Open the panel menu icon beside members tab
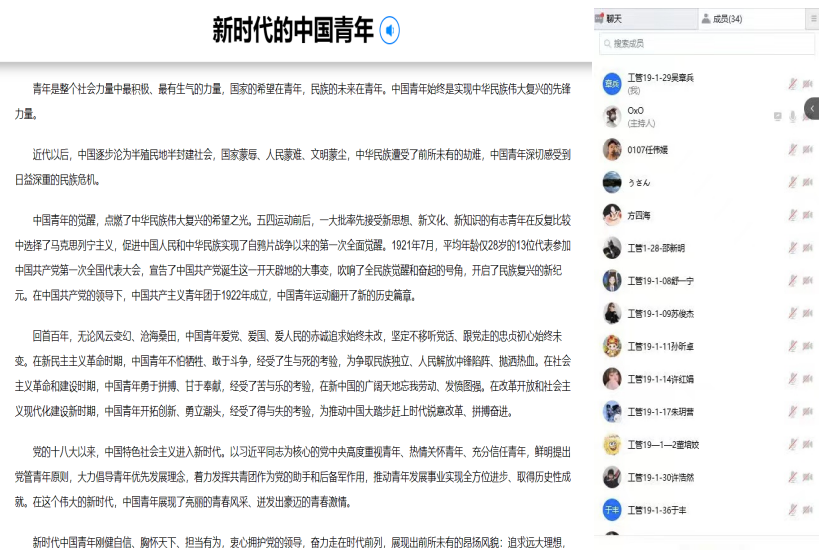The height and width of the screenshot is (558, 826). click(813, 19)
